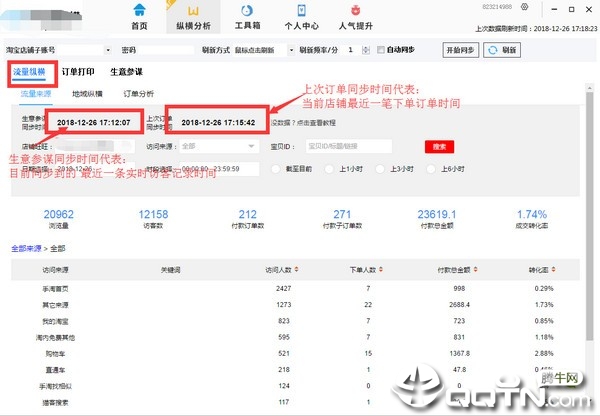Click the 20962 浏览量 statistic
This screenshot has height=416, width=600.
[x=59, y=219]
